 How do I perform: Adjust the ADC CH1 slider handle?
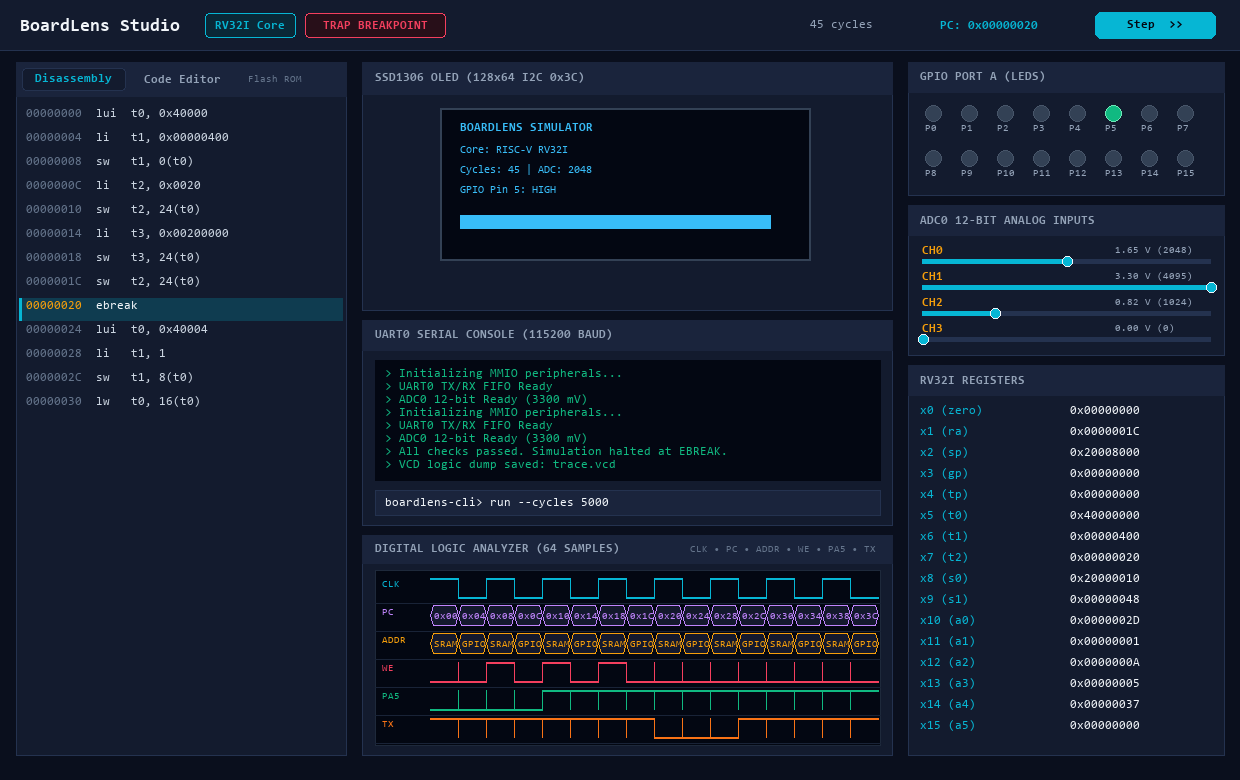1211,287
